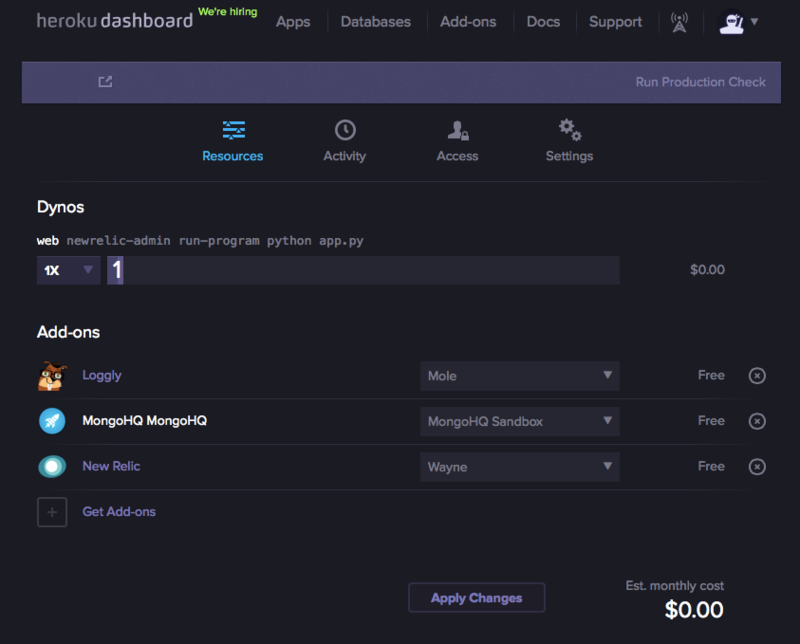Switch to the Activity tab label
Viewport: 800px width, 644px height.
pos(344,156)
